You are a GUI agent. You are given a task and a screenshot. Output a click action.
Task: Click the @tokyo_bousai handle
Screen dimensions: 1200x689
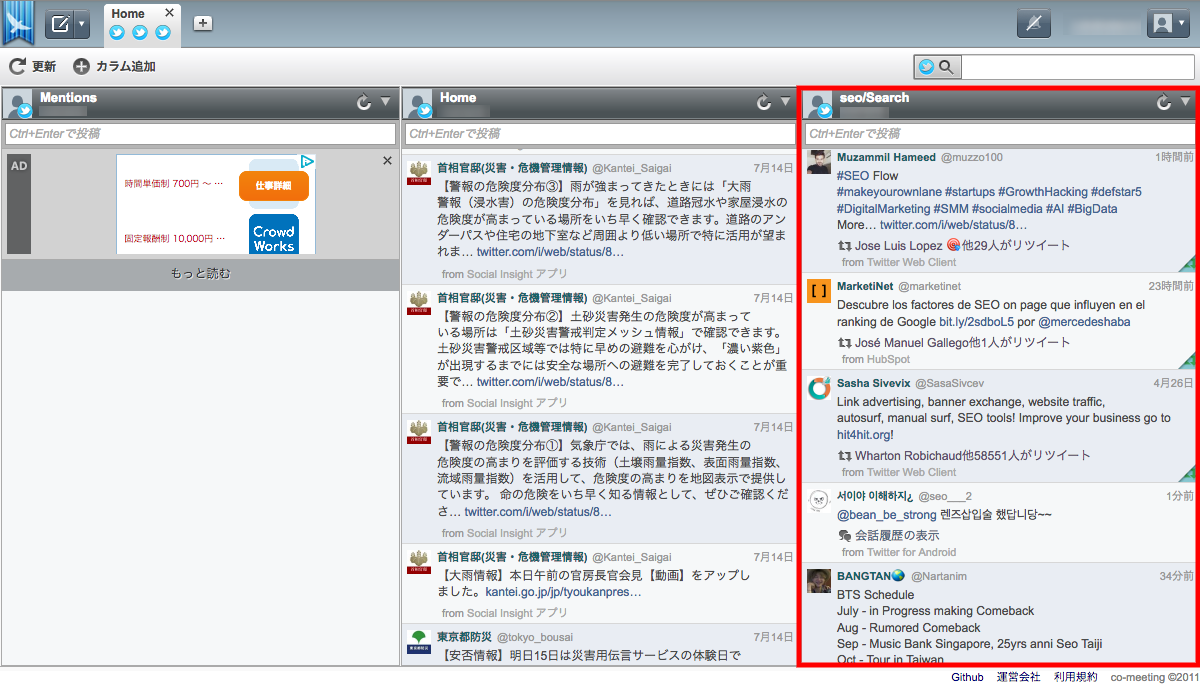point(534,638)
